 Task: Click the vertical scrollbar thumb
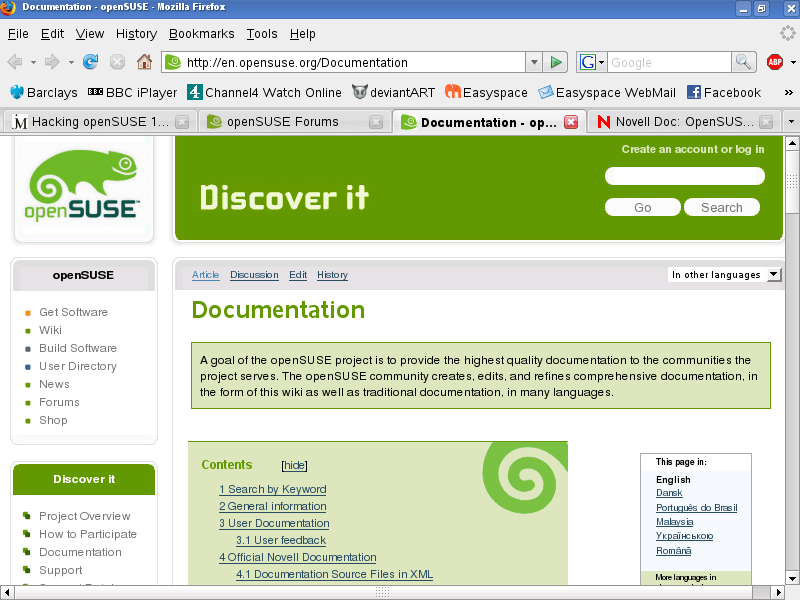(x=792, y=182)
